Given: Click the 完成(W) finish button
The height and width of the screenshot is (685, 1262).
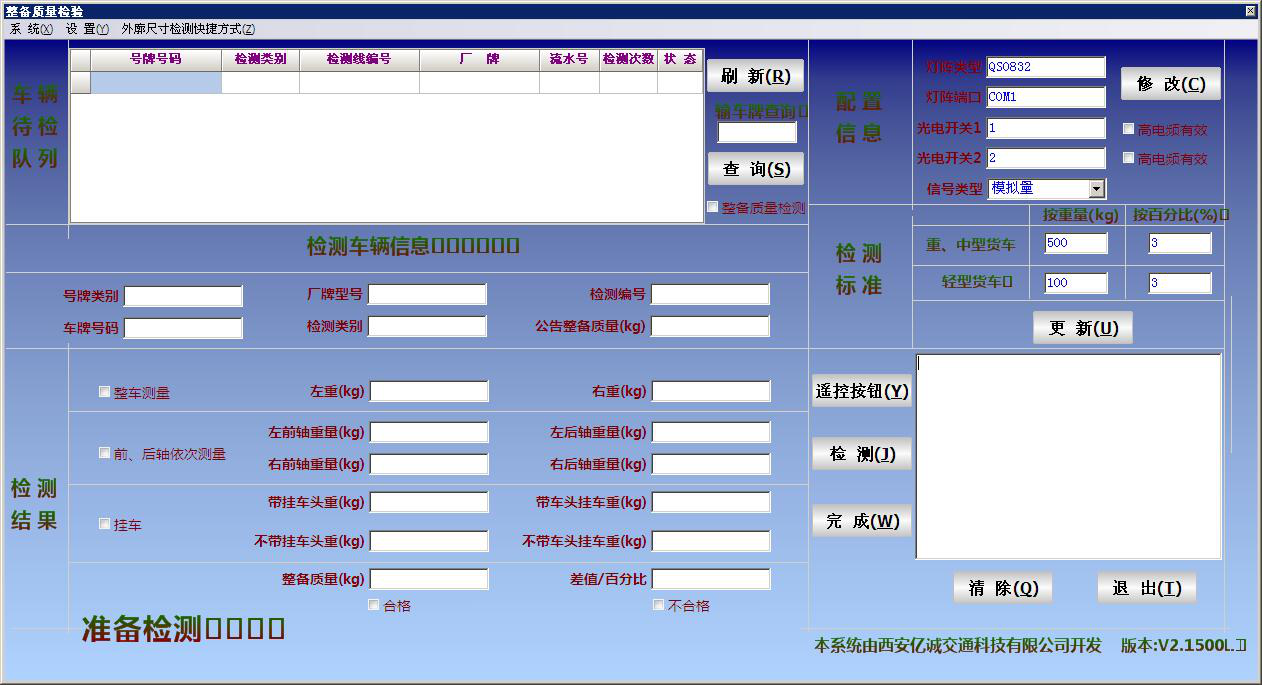Looking at the screenshot, I should pyautogui.click(x=861, y=521).
